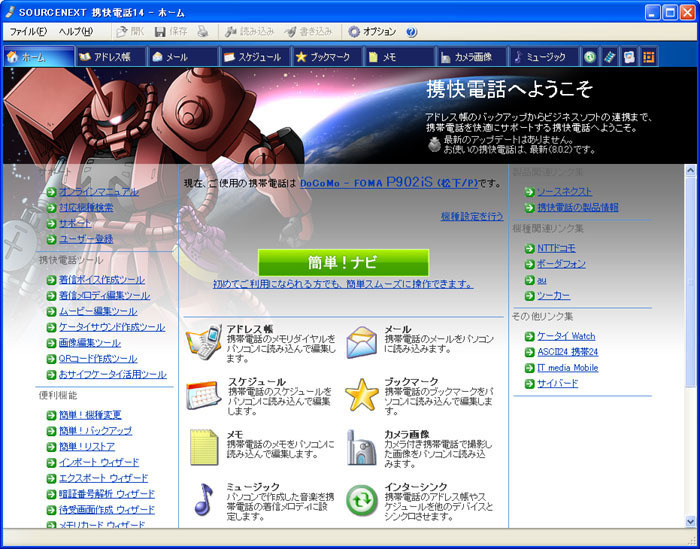Click the scrollbar down arrow
Image resolution: width=700 pixels, height=549 pixels.
690,521
